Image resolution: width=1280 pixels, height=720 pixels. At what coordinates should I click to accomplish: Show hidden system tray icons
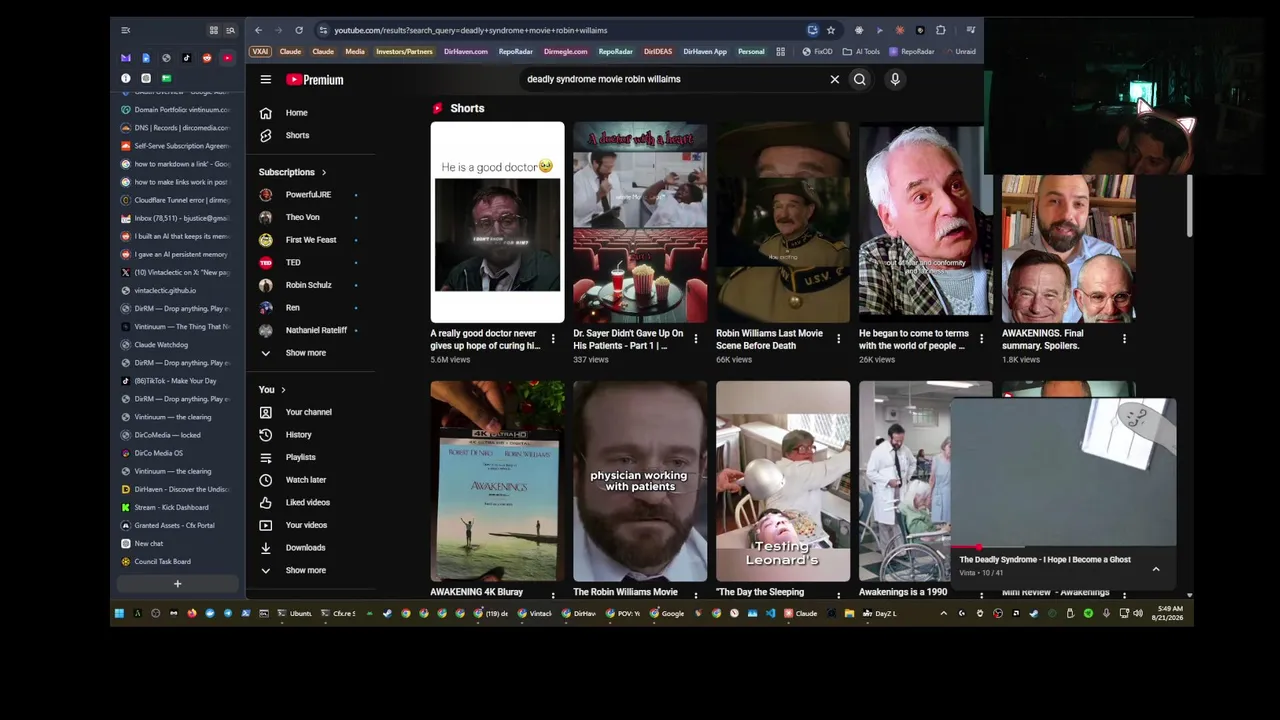(x=943, y=613)
